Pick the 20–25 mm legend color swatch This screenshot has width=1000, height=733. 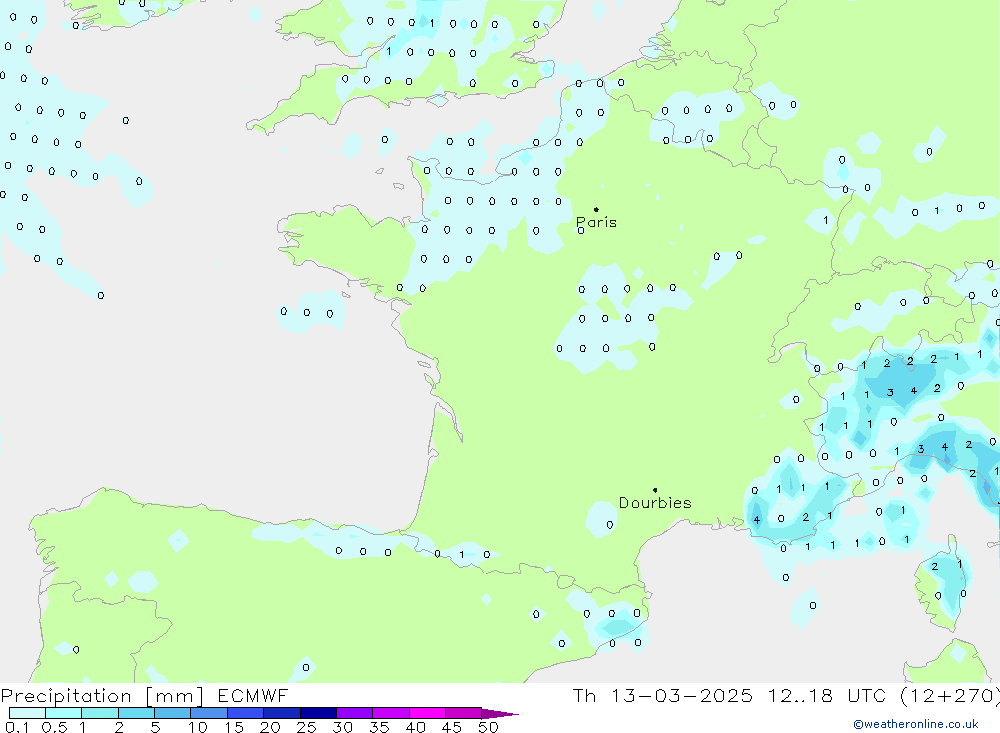(282, 713)
